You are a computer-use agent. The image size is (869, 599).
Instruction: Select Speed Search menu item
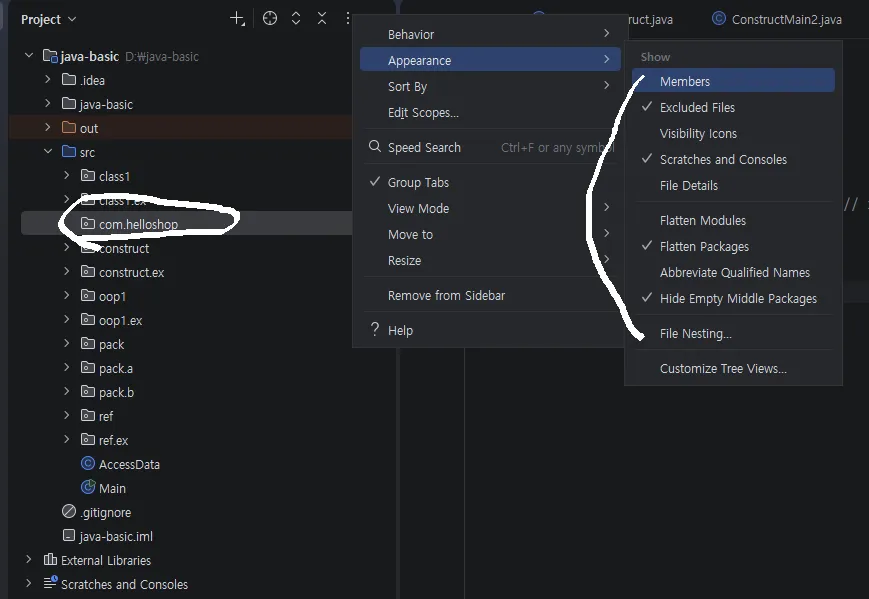[x=490, y=147]
